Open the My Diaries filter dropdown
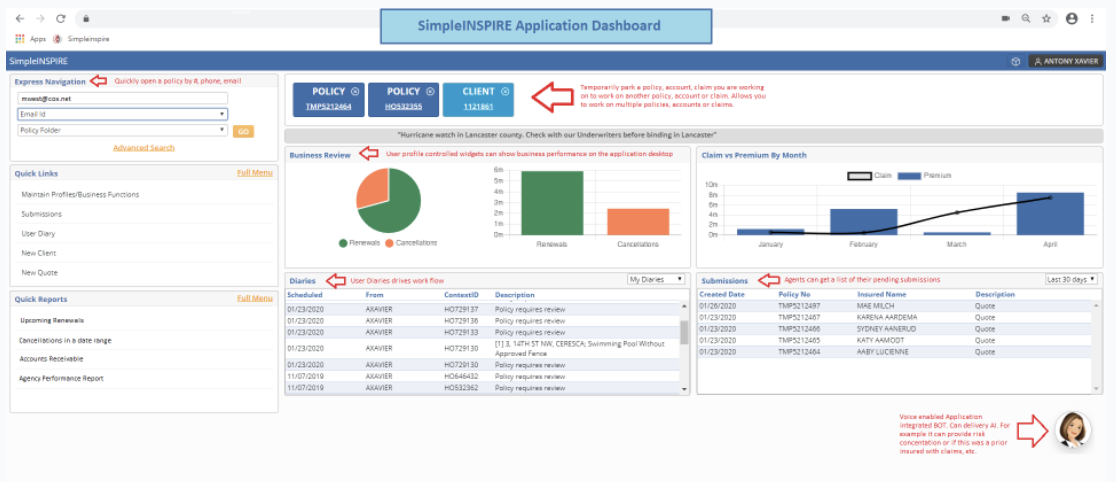The height and width of the screenshot is (482, 1116). tap(656, 279)
